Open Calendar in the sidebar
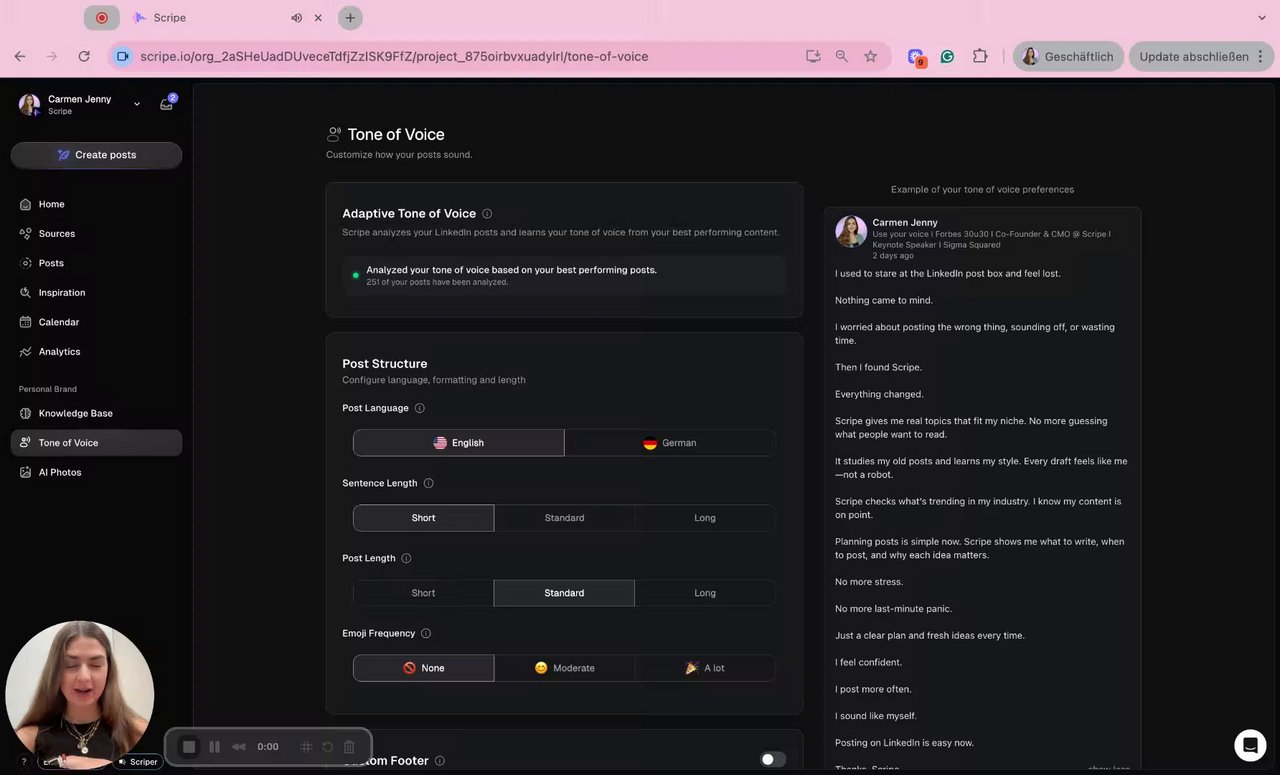This screenshot has height=775, width=1280. 96,322
